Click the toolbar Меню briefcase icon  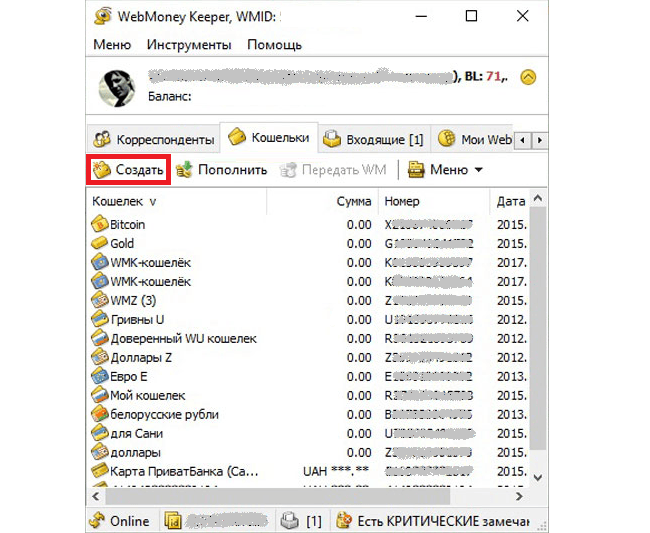[x=416, y=170]
